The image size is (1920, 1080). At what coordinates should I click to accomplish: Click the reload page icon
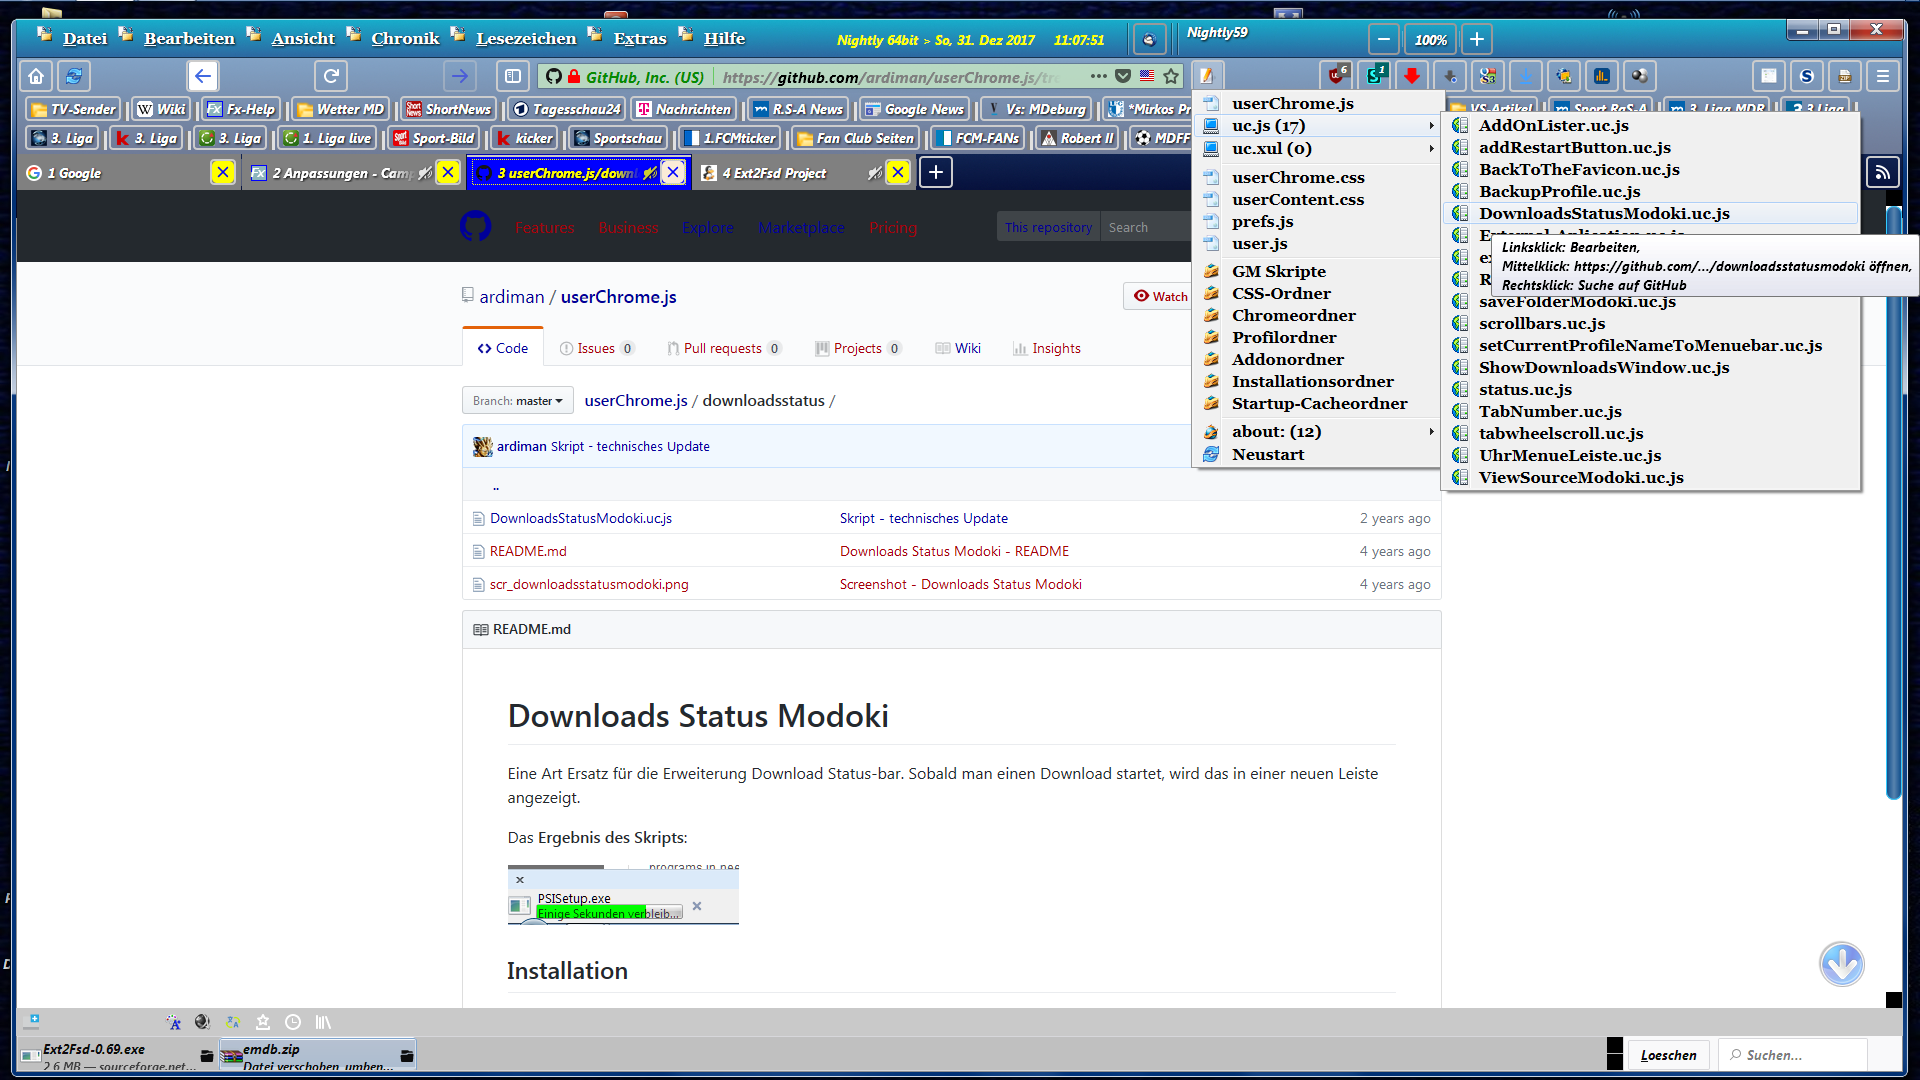[x=331, y=76]
